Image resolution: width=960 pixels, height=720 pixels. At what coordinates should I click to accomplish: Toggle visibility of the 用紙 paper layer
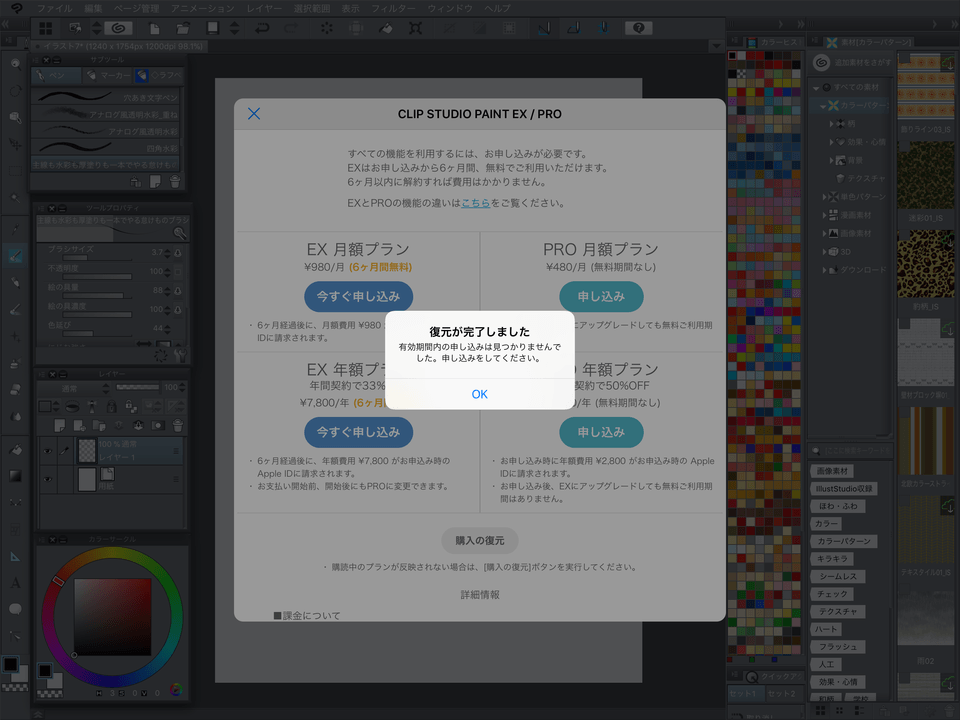pos(48,478)
